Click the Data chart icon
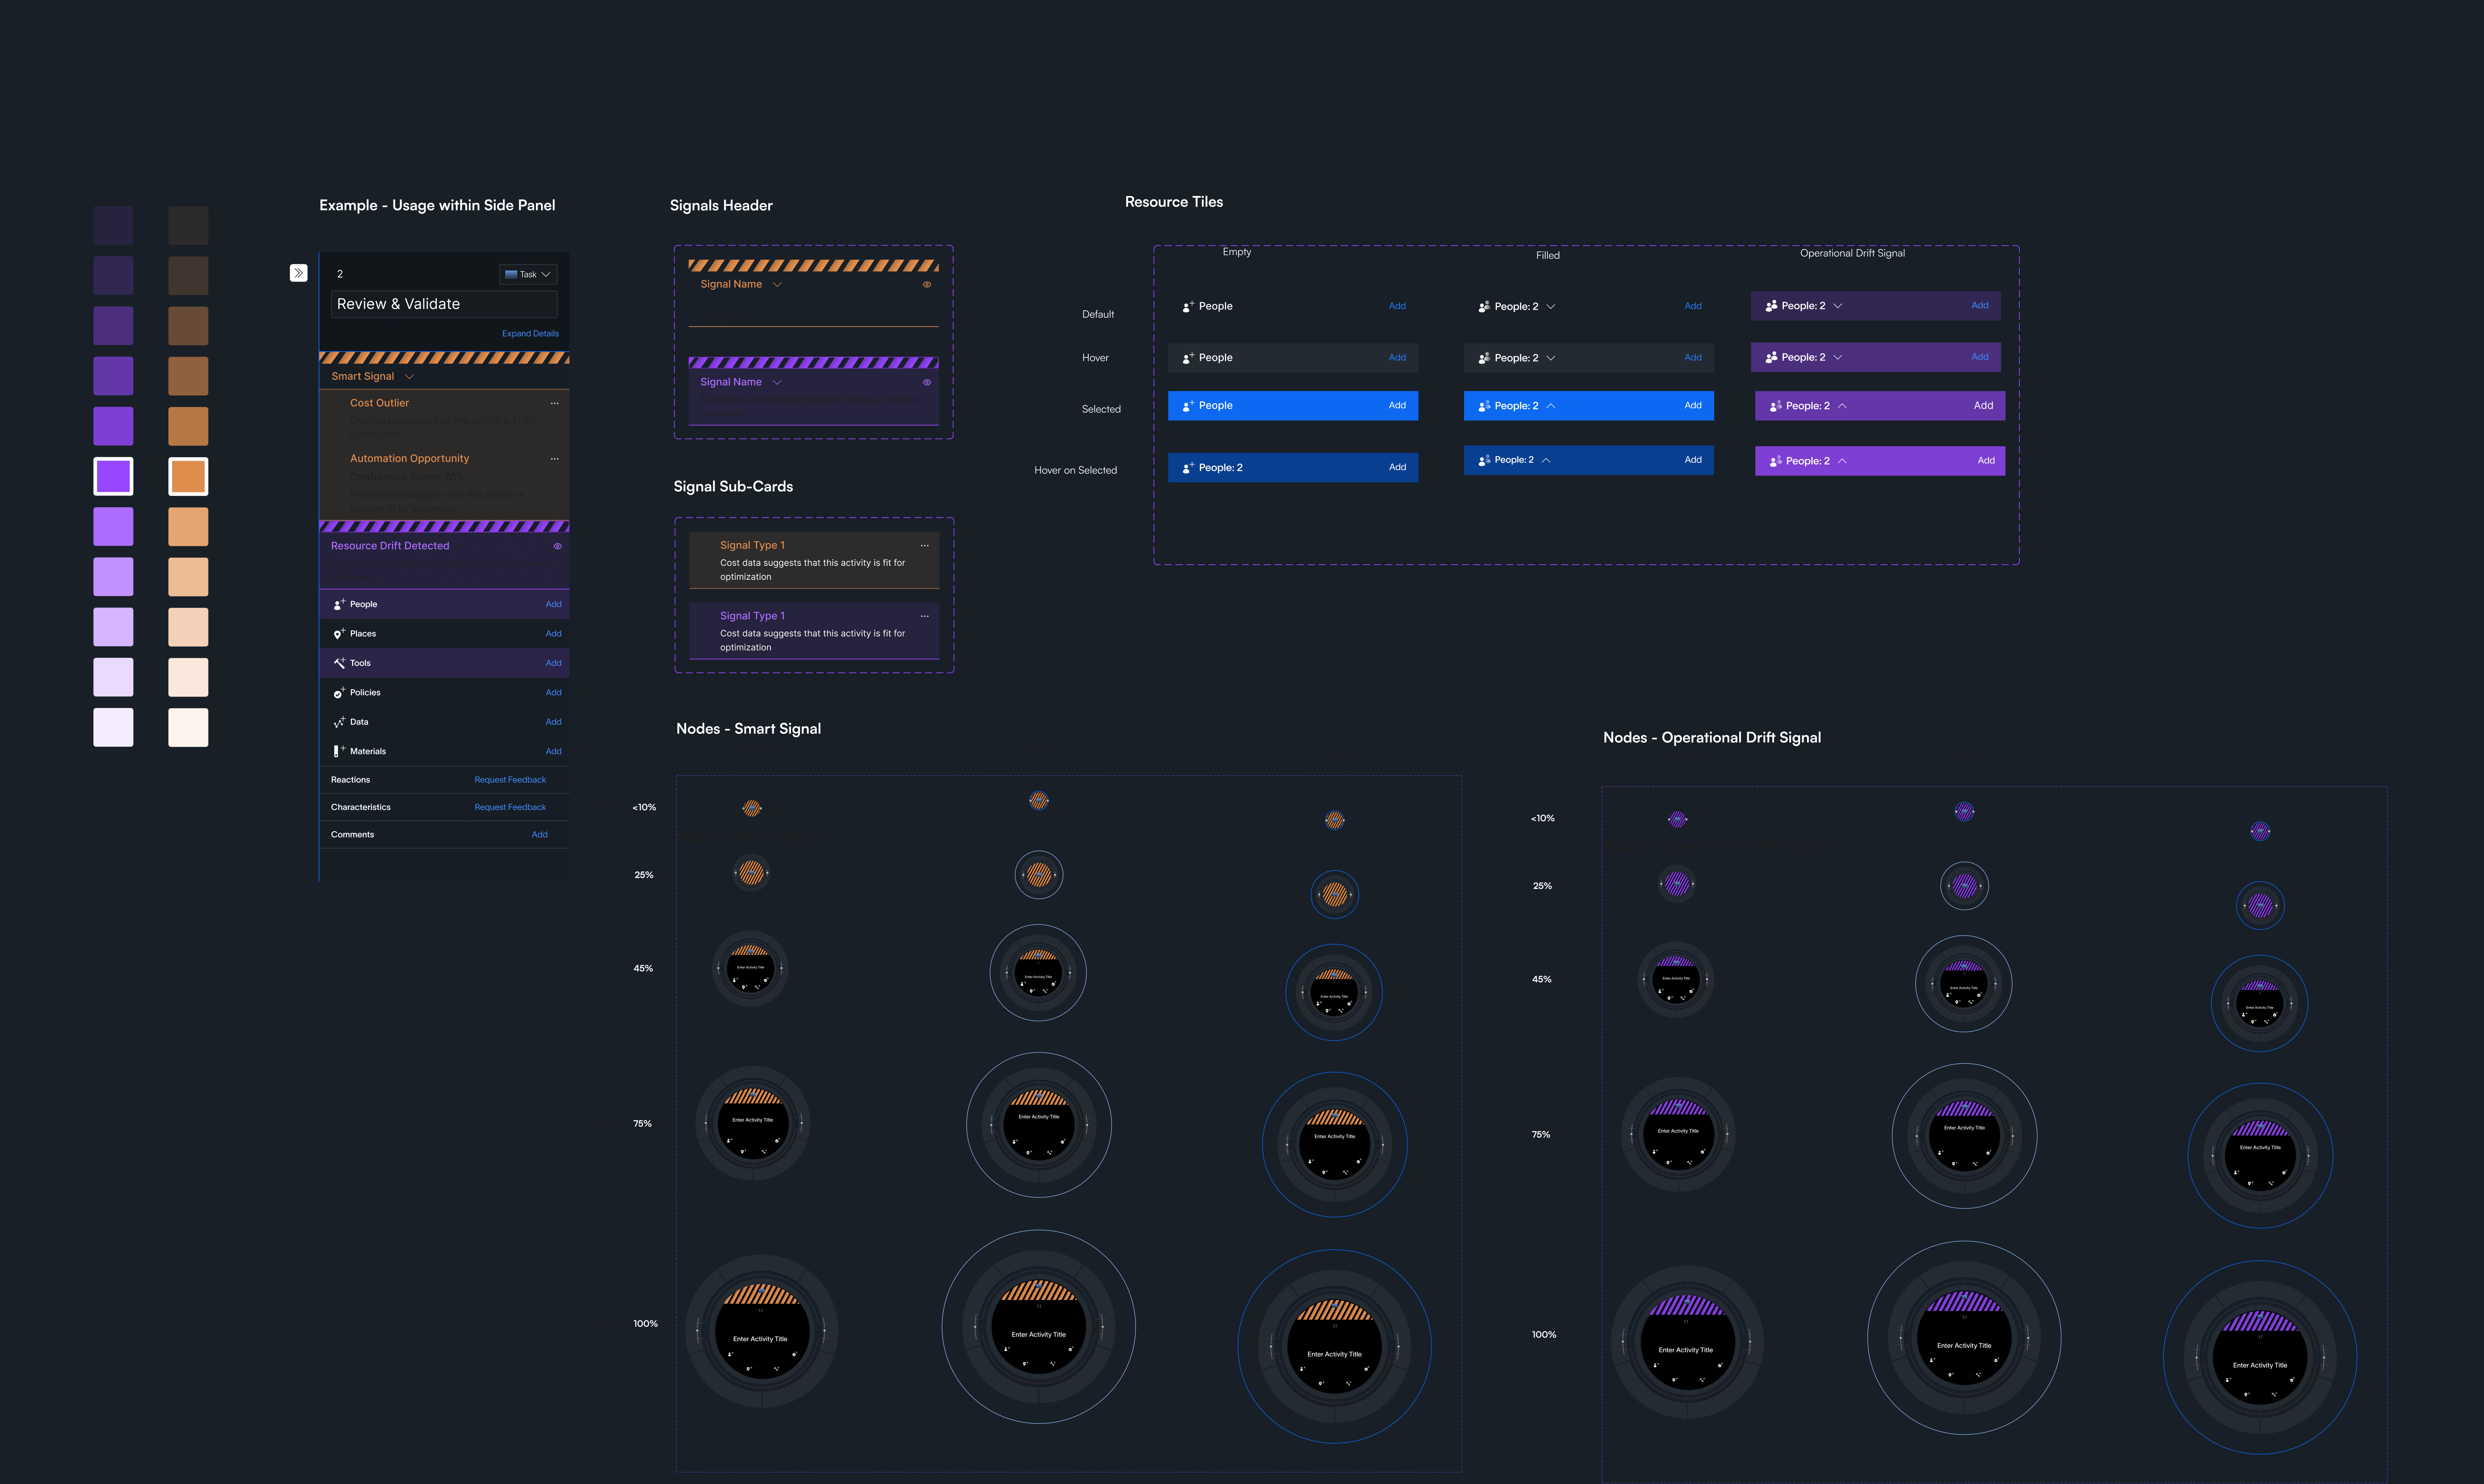 (339, 722)
